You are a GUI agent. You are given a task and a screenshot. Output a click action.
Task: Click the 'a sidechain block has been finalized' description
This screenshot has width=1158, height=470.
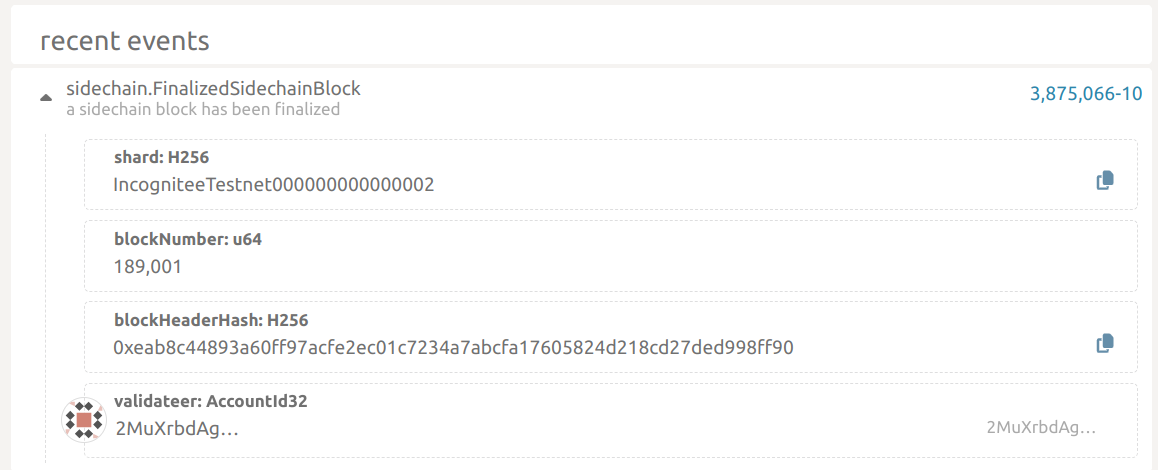point(203,110)
